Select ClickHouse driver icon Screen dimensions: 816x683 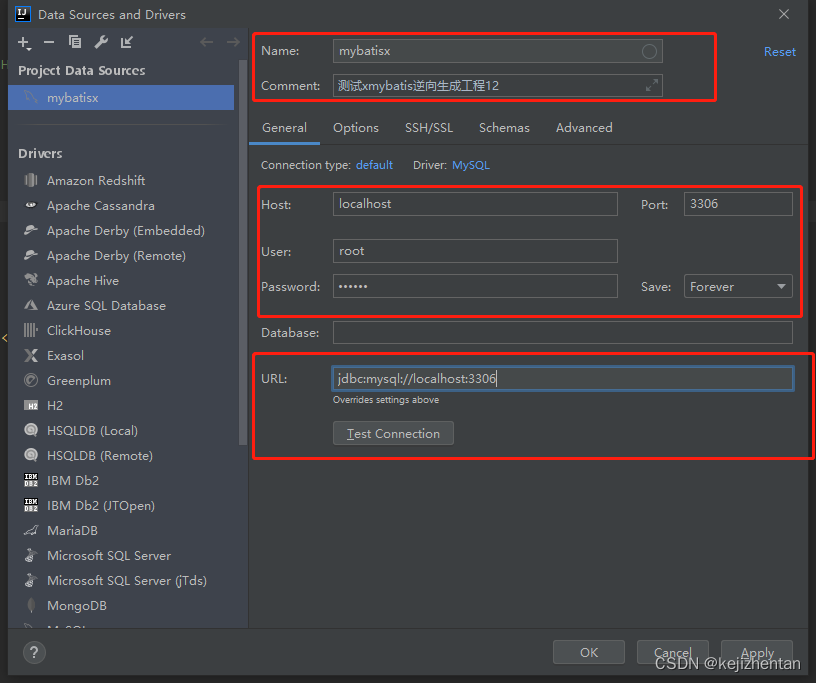click(x=31, y=330)
